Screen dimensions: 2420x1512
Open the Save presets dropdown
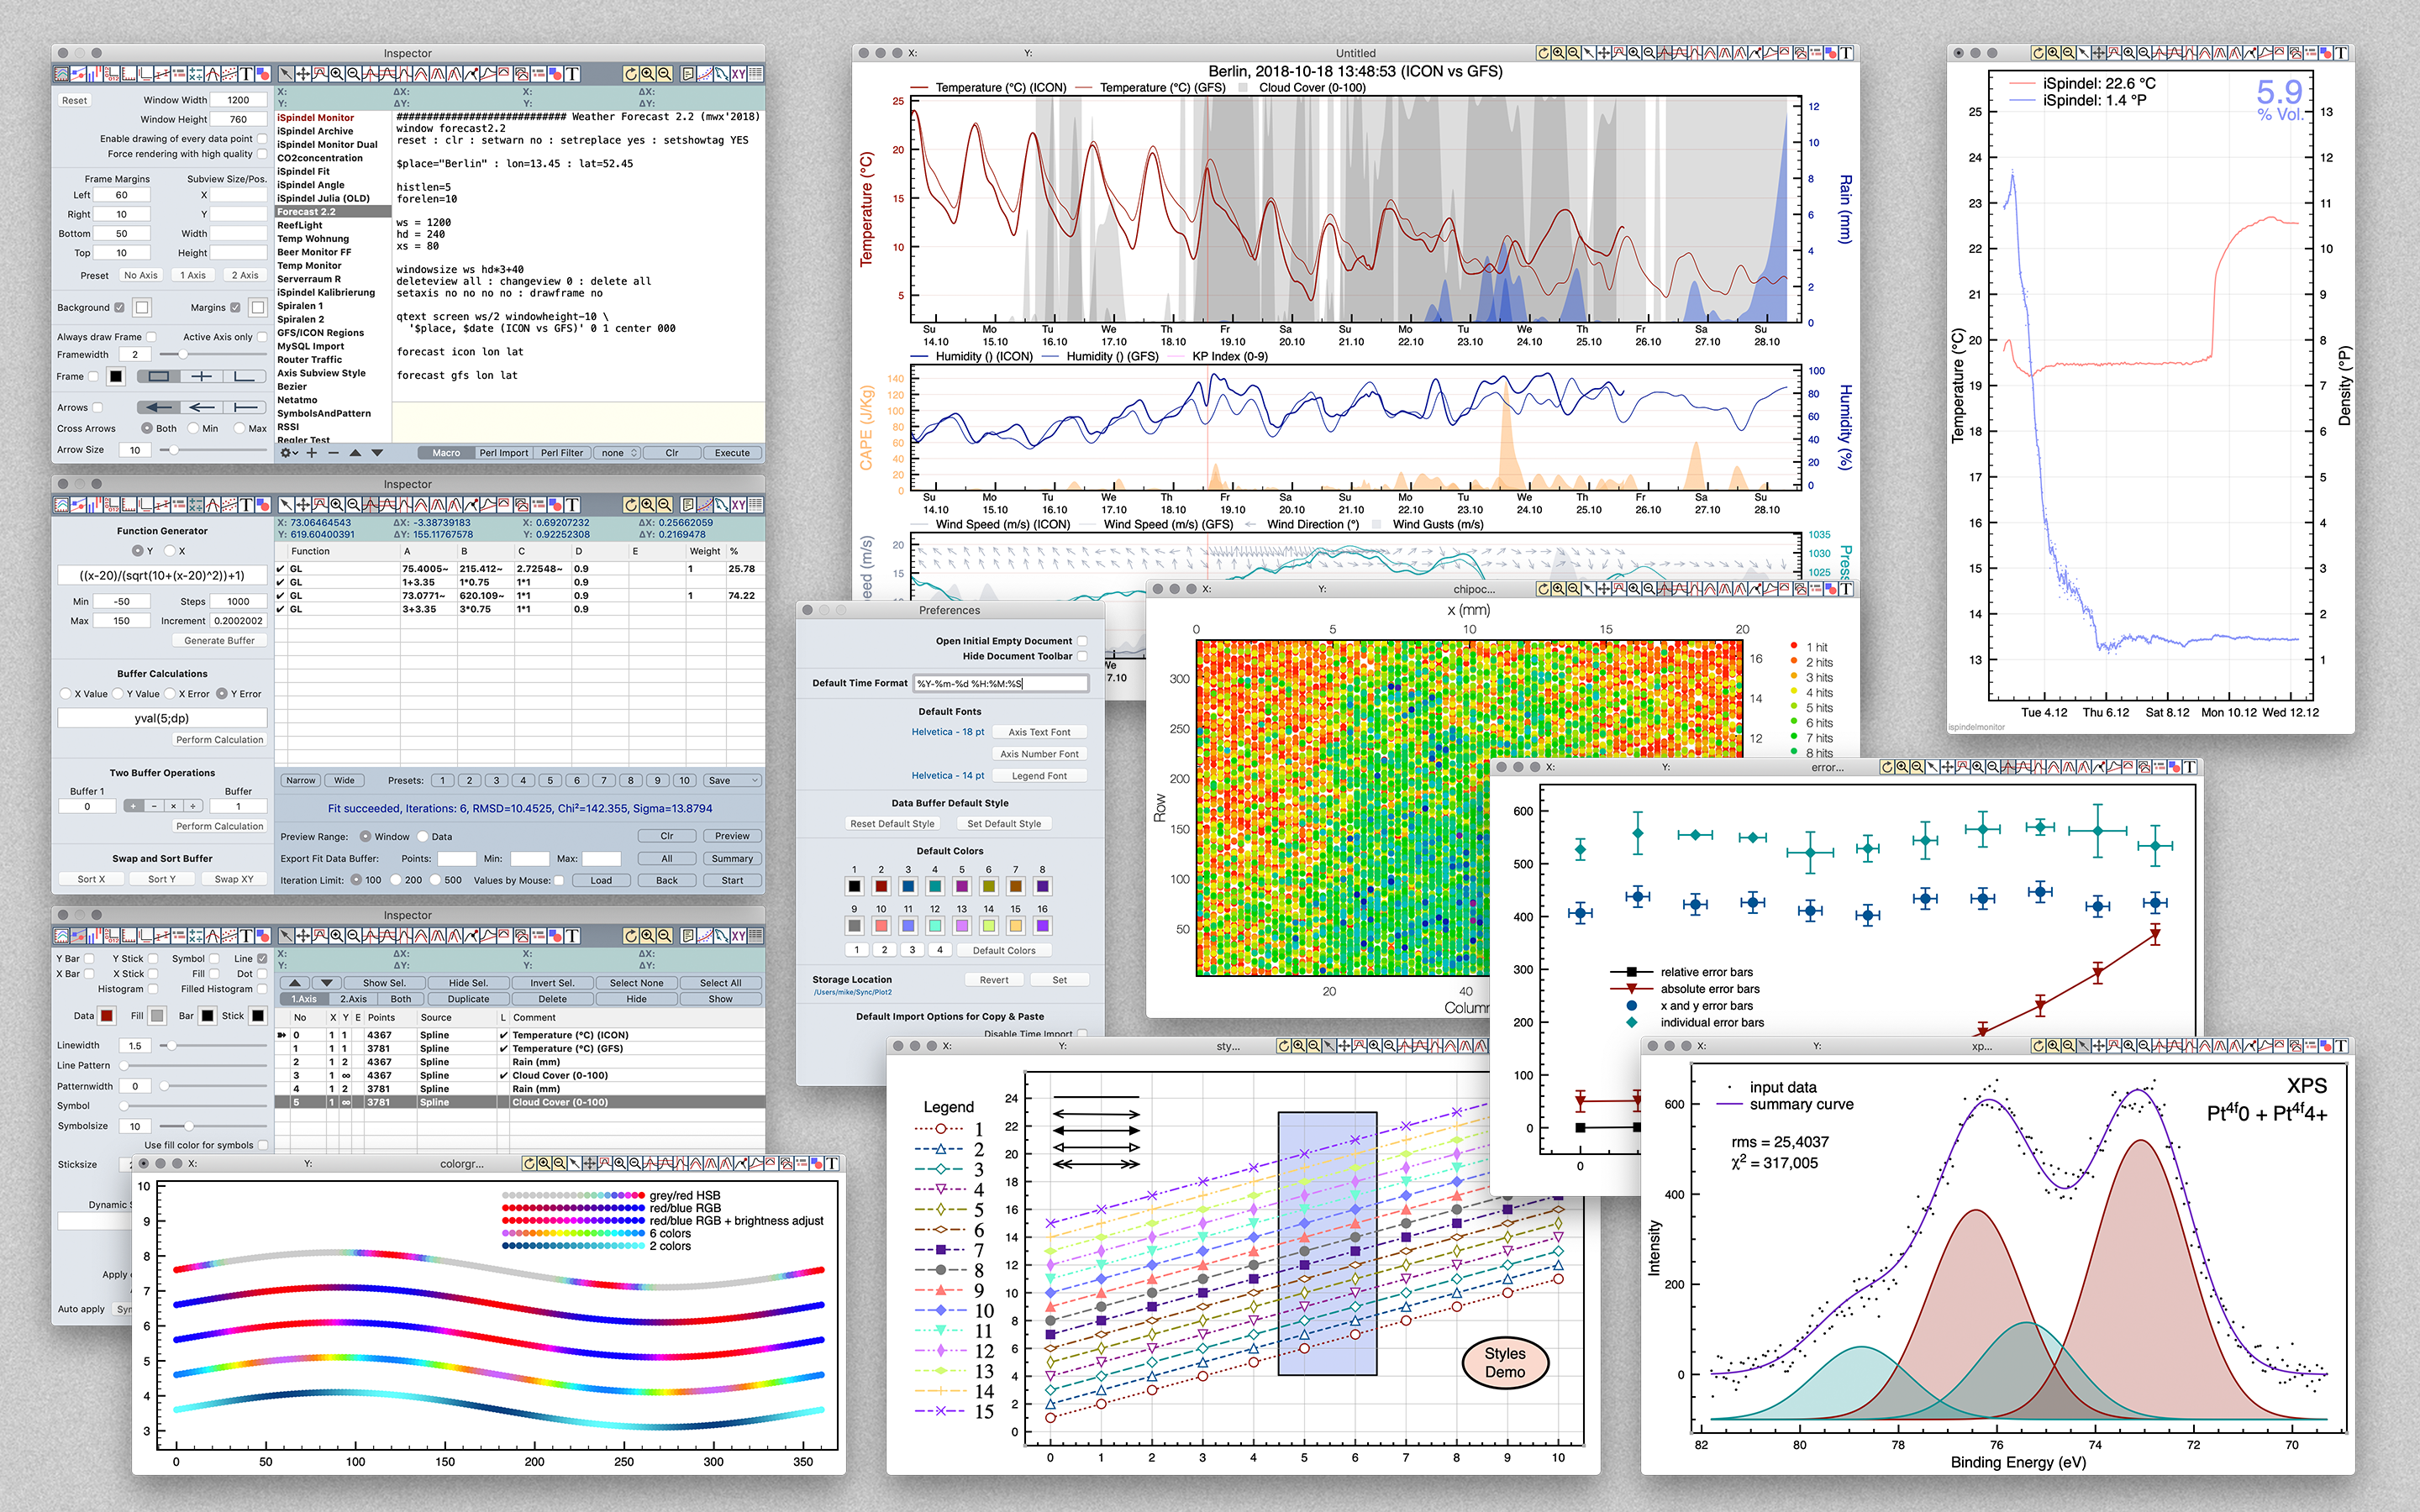733,781
